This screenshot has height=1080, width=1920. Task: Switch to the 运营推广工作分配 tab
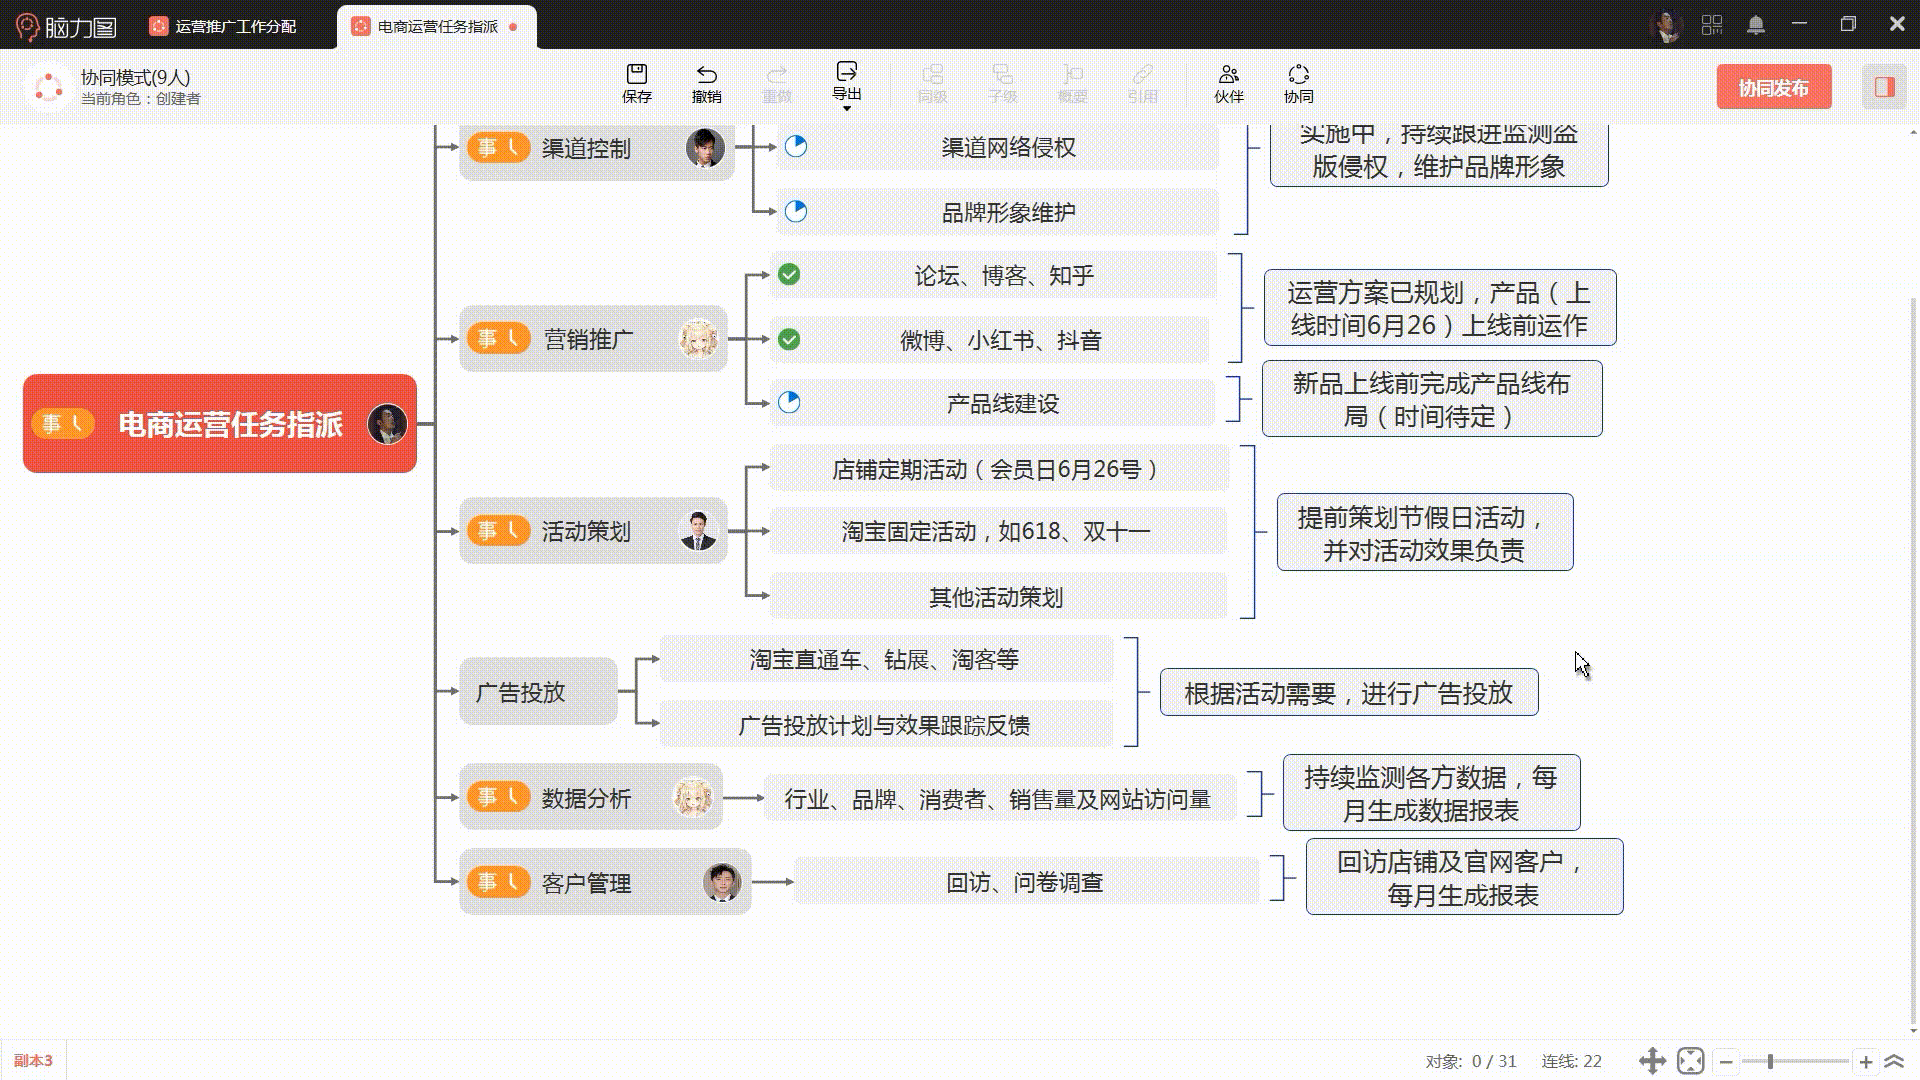pyautogui.click(x=236, y=26)
